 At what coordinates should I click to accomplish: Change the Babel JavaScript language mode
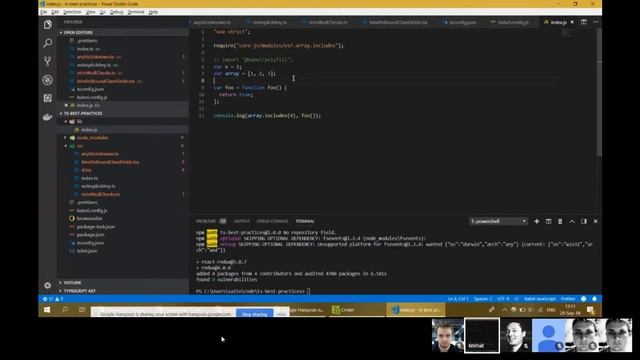tap(540, 299)
